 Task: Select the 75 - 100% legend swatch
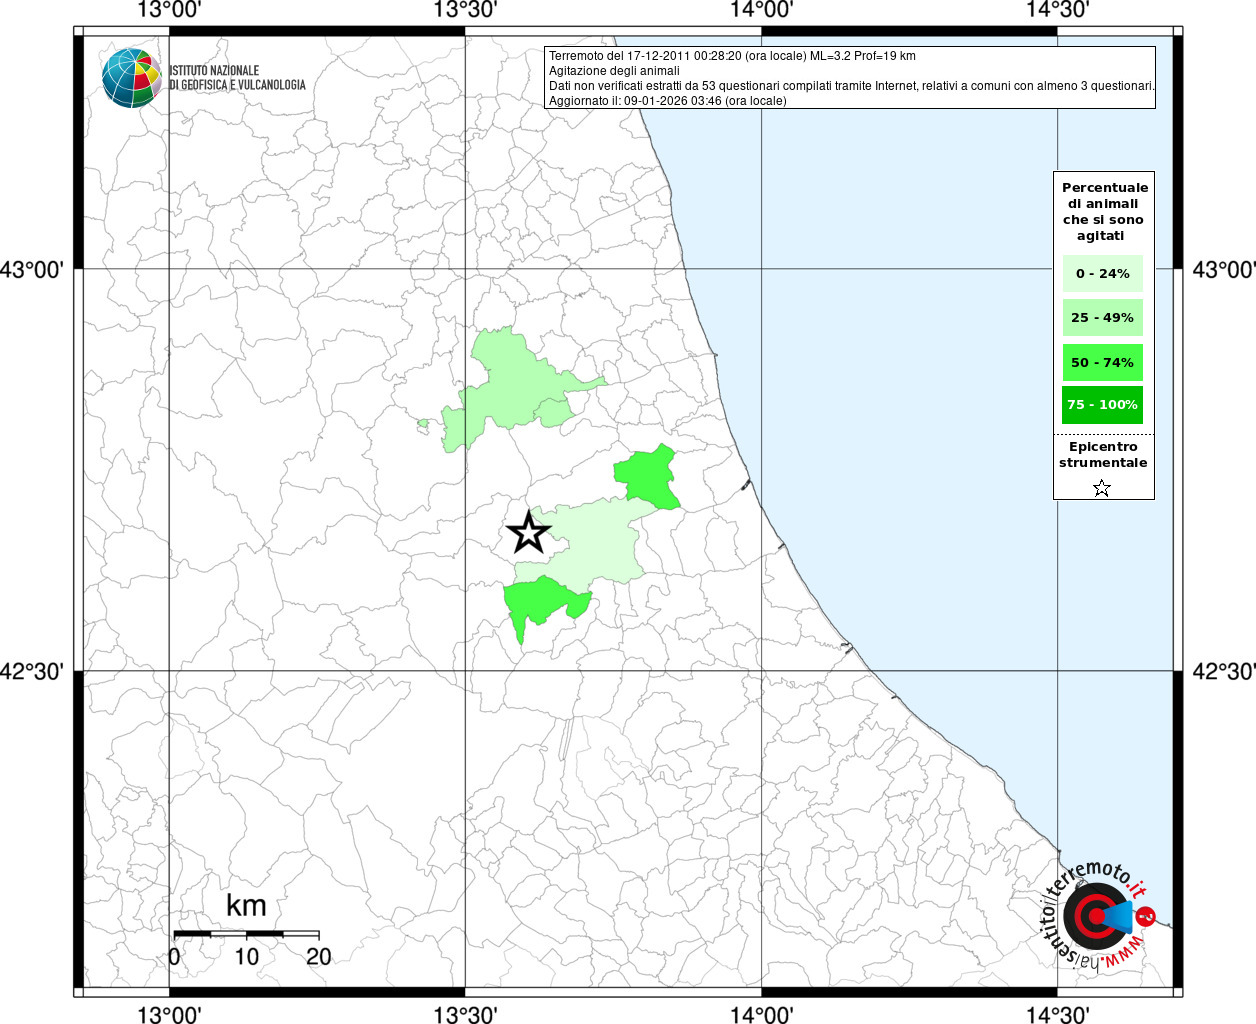pyautogui.click(x=1102, y=405)
